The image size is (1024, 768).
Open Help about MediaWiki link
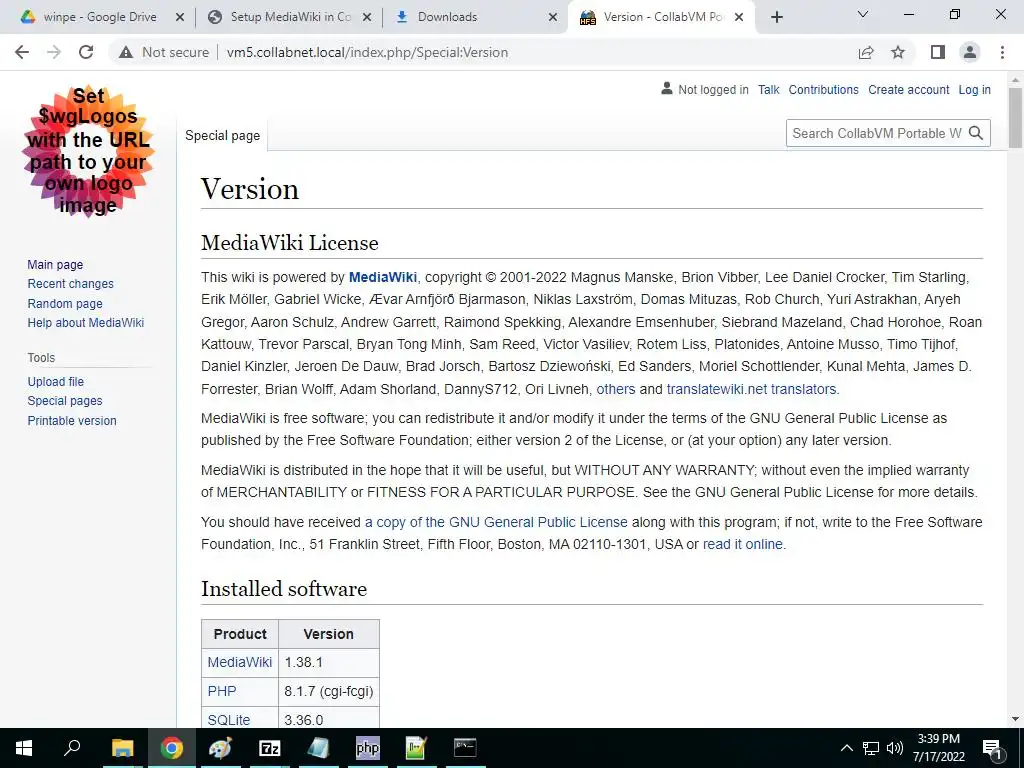click(x=86, y=323)
